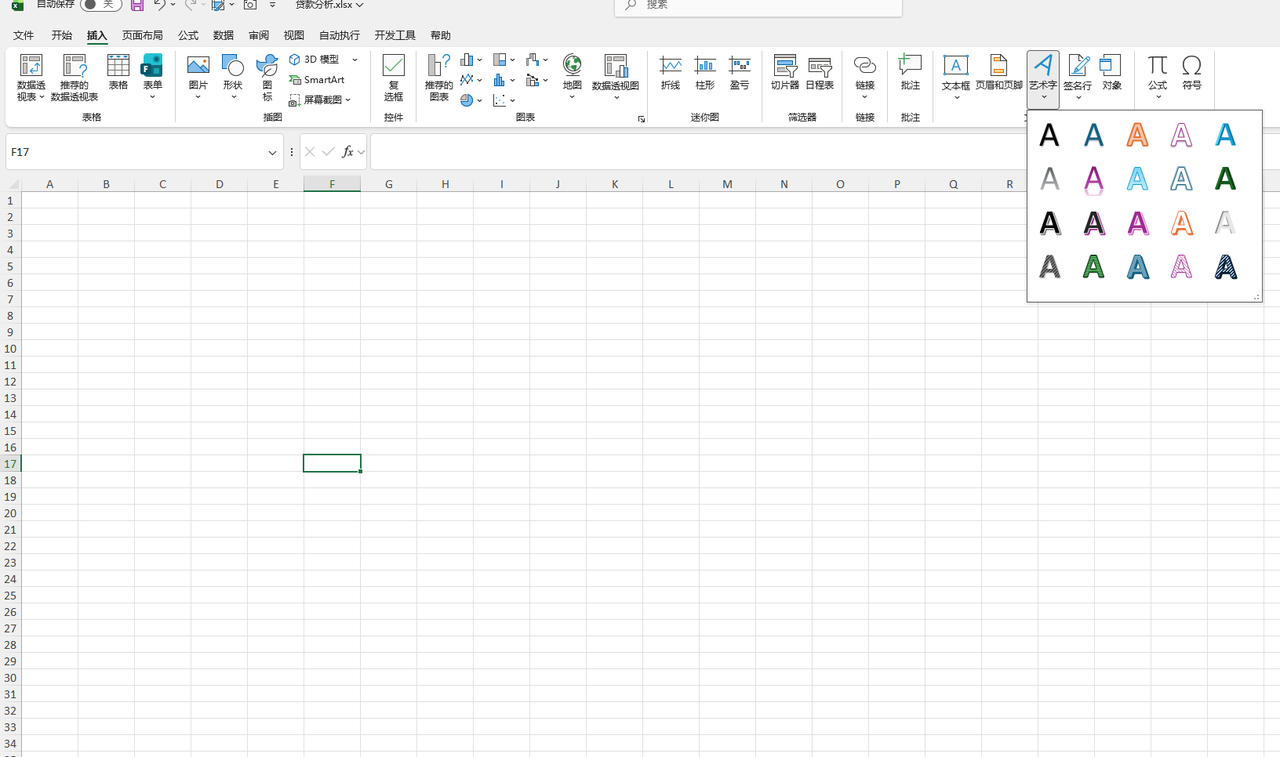Toggle the AutoSave switch
The image size is (1280, 757).
[101, 5]
